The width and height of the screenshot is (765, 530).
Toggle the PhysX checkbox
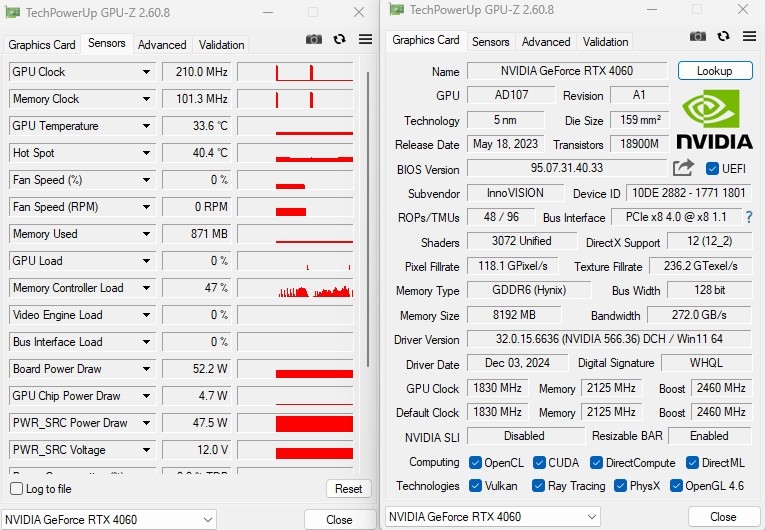click(620, 486)
